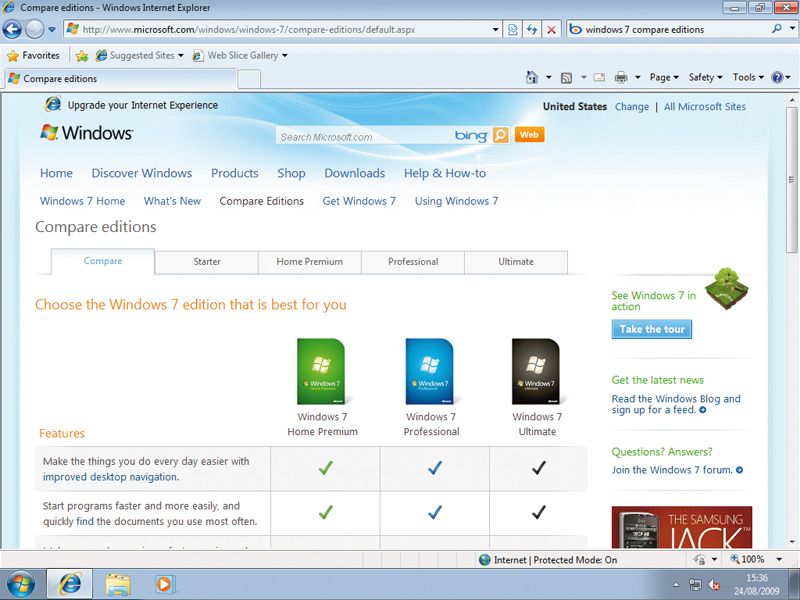The width and height of the screenshot is (800, 600).
Task: Open the Page dropdown menu
Action: click(x=664, y=78)
